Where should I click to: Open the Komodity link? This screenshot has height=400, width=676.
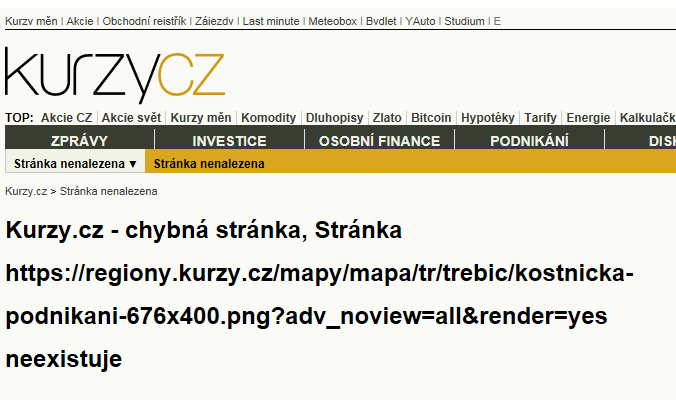tap(269, 118)
